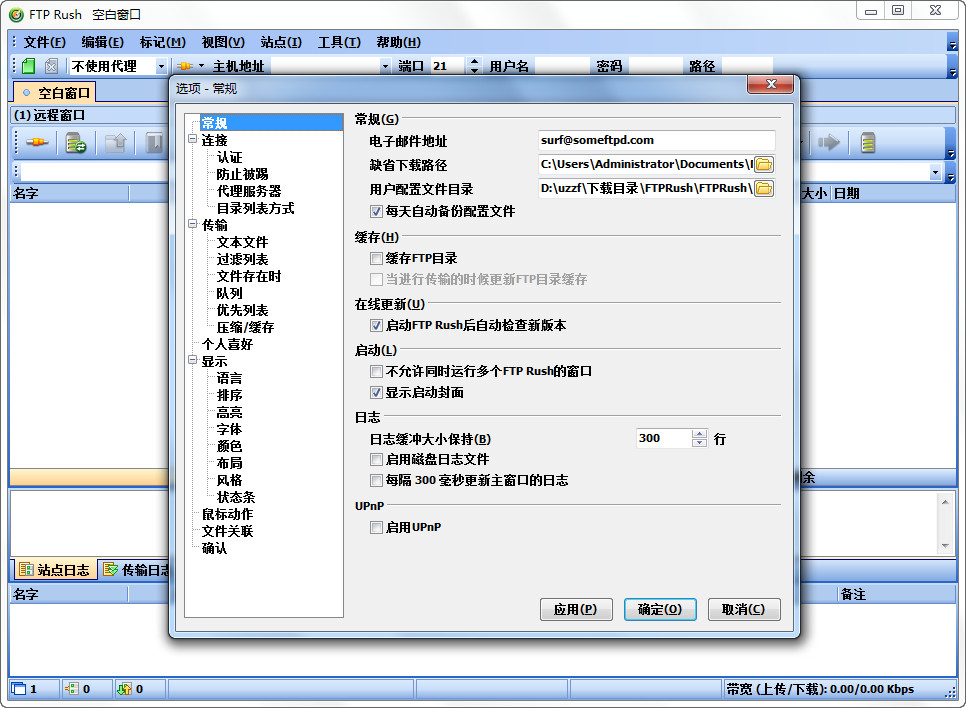Select 文本文件 tree item
Screen dimensions: 966x708
pos(242,242)
